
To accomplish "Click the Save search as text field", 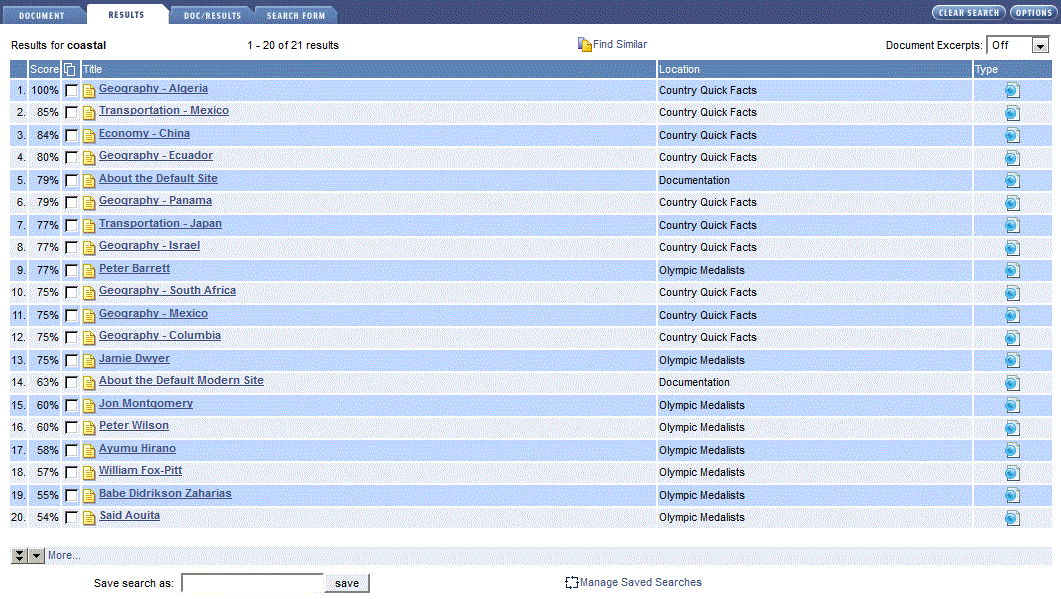I will [252, 583].
